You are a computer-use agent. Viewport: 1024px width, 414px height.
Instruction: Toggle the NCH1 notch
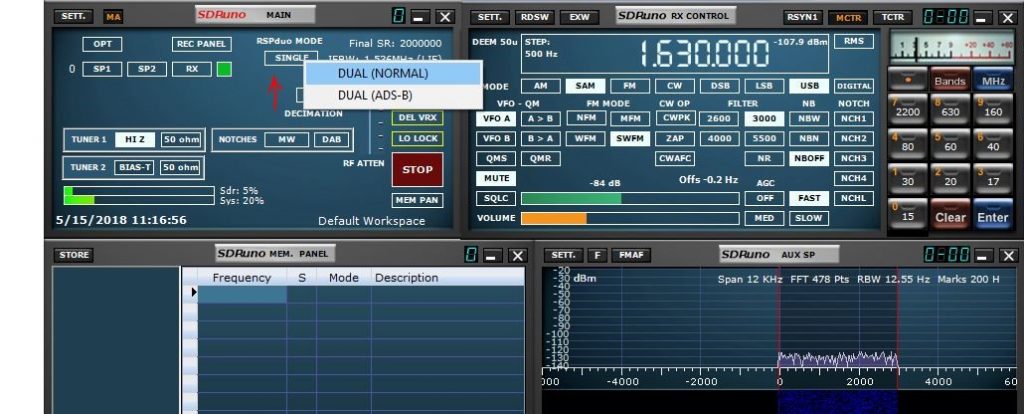coord(854,118)
